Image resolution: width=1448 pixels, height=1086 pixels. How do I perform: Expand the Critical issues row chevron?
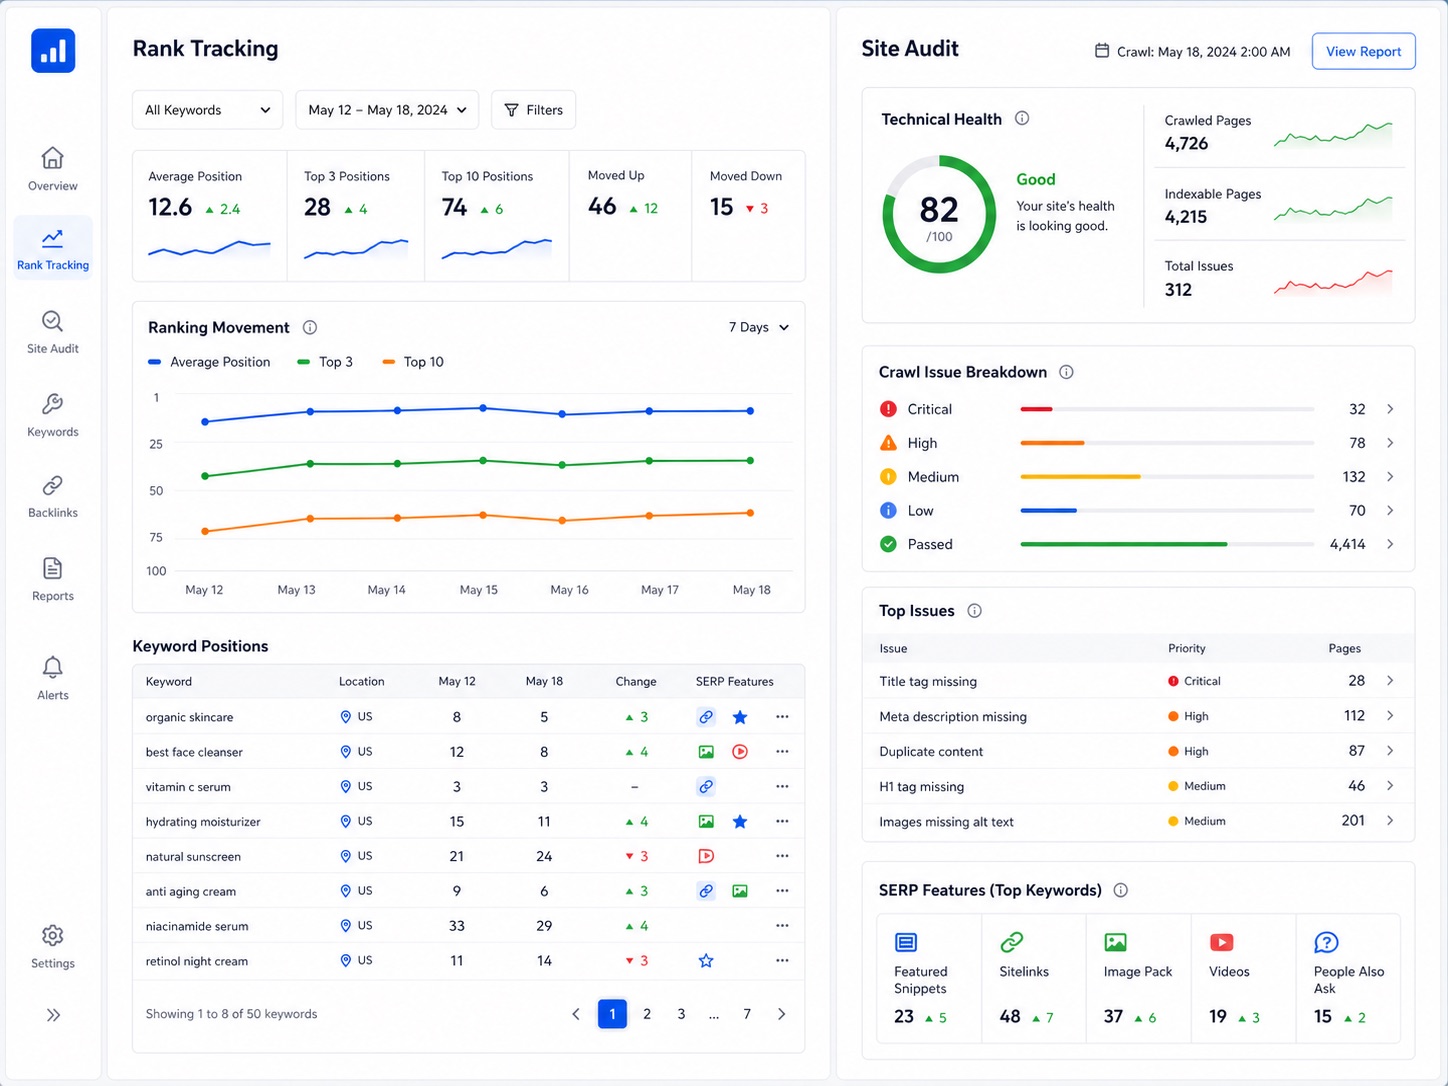[x=1390, y=409]
